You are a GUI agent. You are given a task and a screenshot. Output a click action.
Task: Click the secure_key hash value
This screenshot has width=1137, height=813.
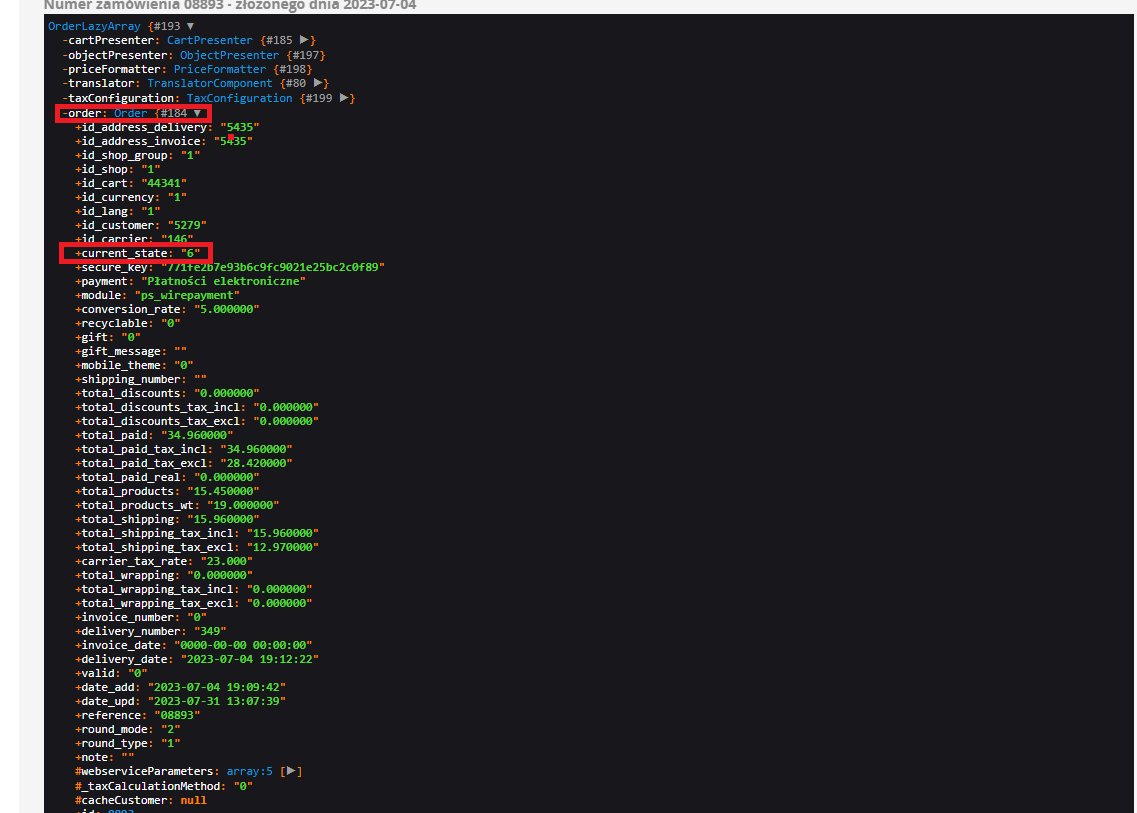pyautogui.click(x=273, y=267)
